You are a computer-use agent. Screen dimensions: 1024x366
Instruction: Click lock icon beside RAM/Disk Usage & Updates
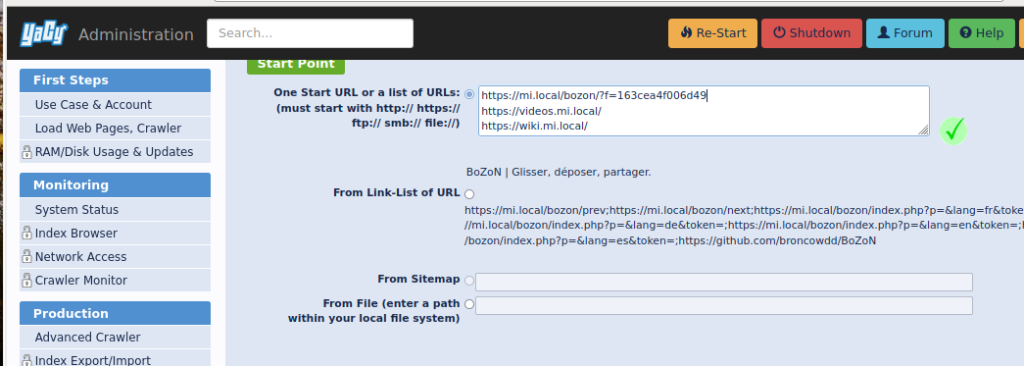(27, 152)
